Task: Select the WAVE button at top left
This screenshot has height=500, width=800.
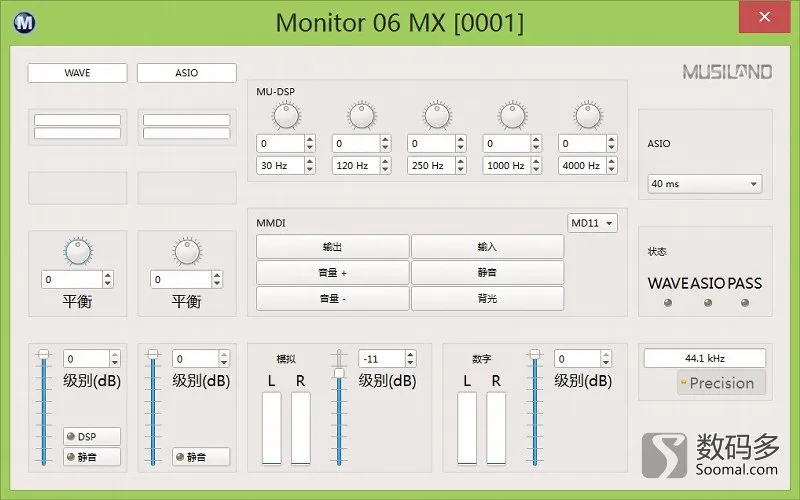Action: click(x=78, y=73)
